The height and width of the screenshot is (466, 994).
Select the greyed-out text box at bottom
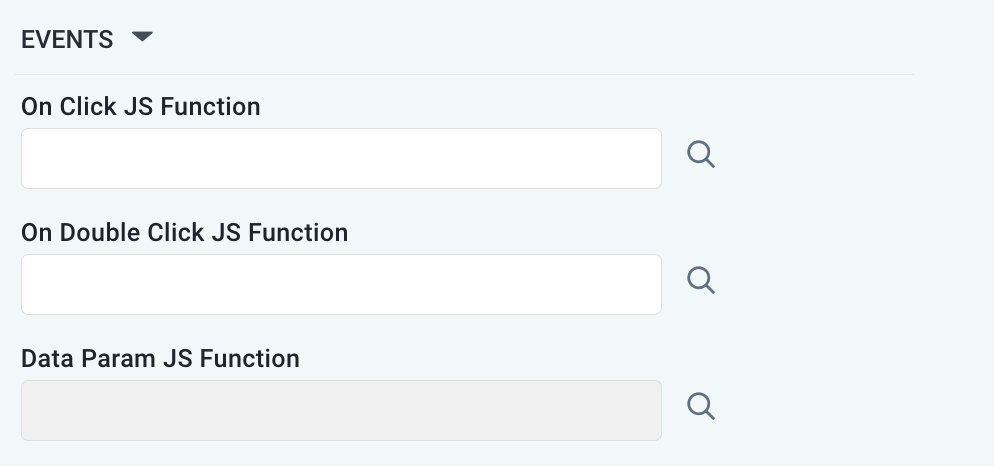(x=341, y=410)
